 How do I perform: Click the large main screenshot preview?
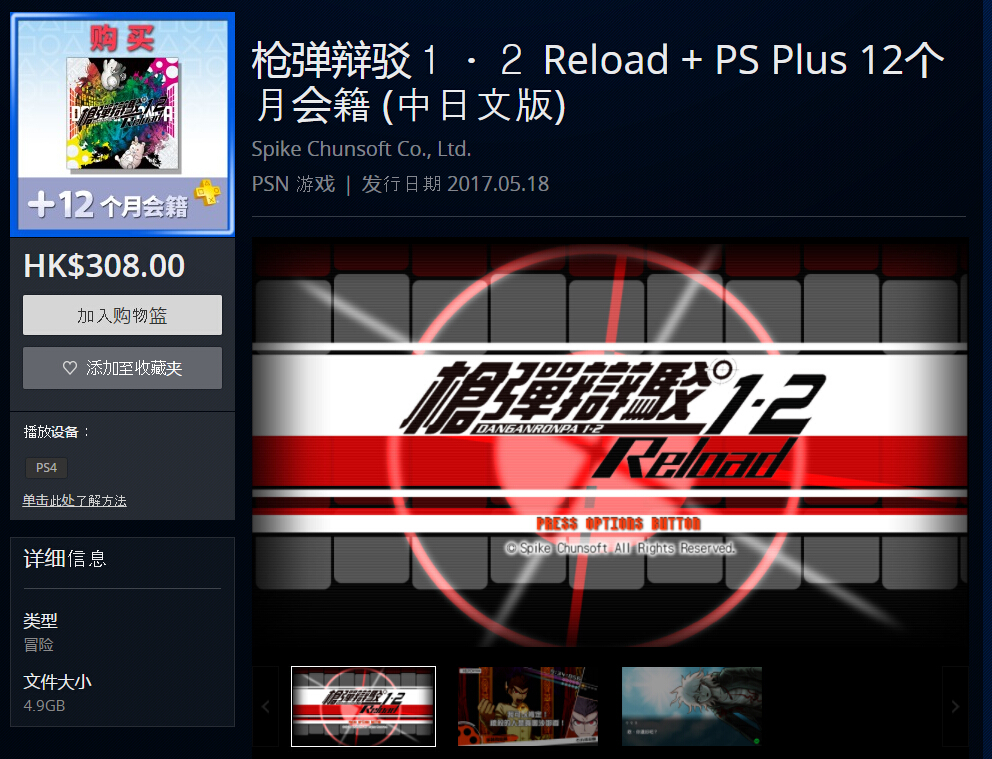click(x=610, y=442)
